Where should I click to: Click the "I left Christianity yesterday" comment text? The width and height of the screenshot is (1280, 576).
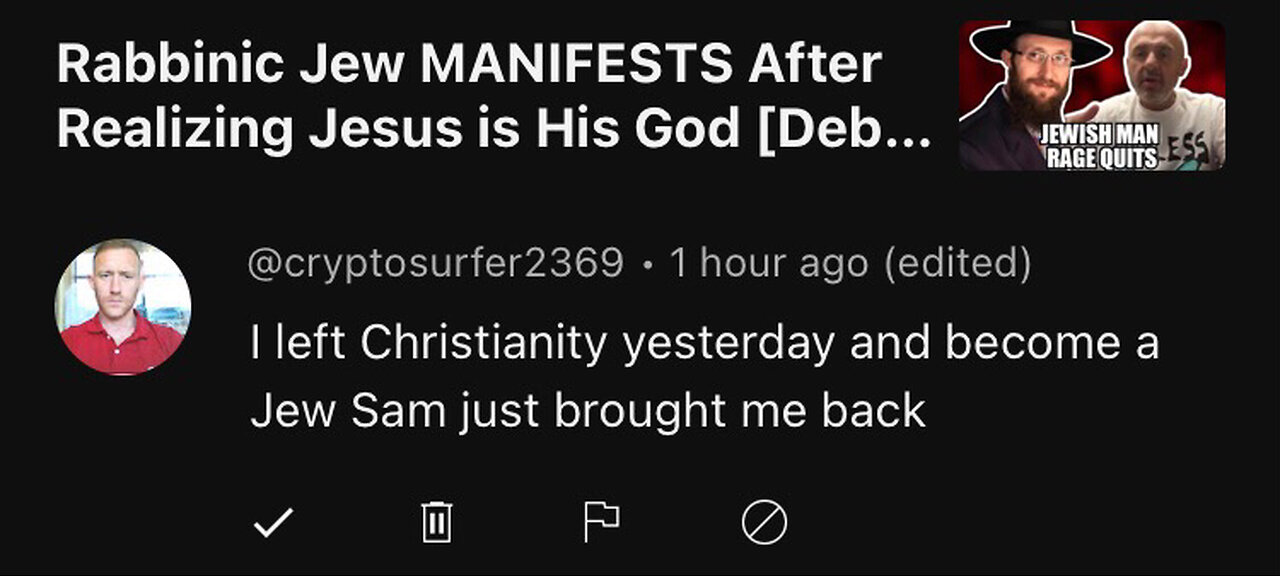click(x=704, y=344)
